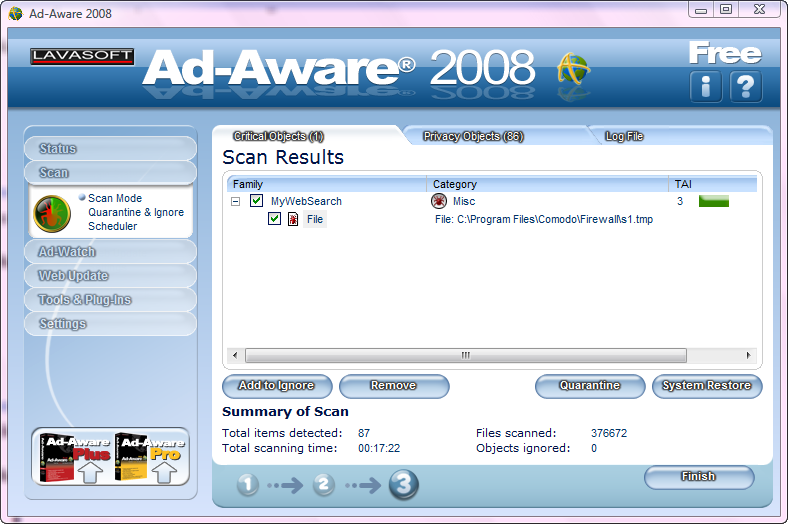This screenshot has width=788, height=524.
Task: Select the File tree item label
Action: point(315,219)
